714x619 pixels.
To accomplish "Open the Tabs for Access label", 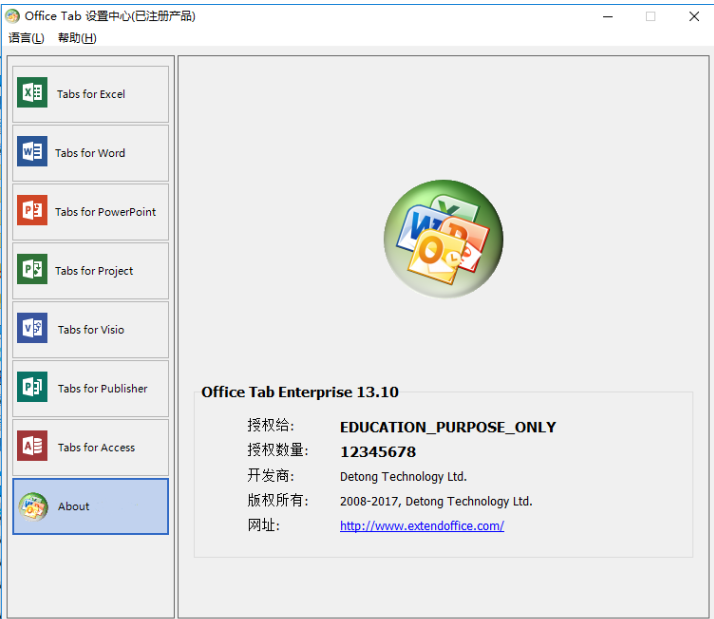I will (x=97, y=447).
